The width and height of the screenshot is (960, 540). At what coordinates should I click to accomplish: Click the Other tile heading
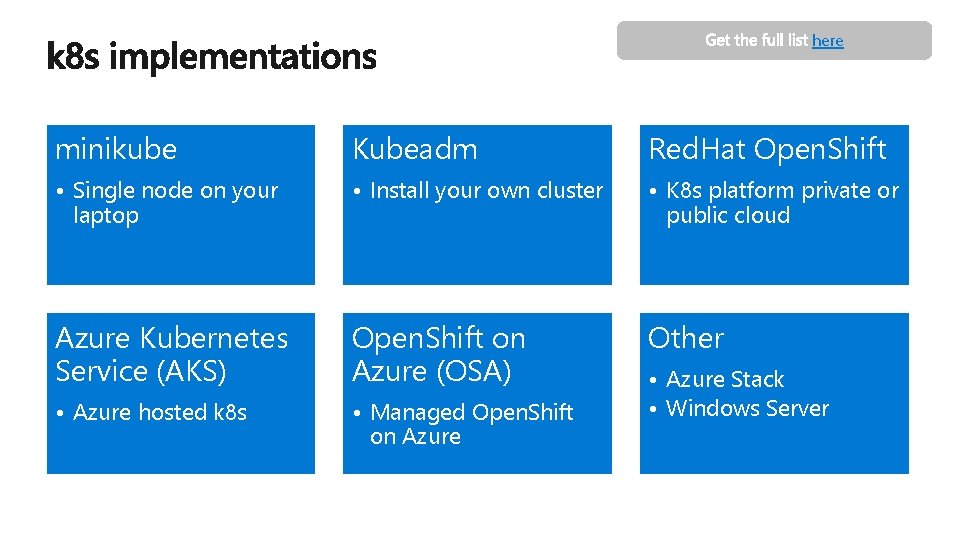pyautogui.click(x=686, y=338)
